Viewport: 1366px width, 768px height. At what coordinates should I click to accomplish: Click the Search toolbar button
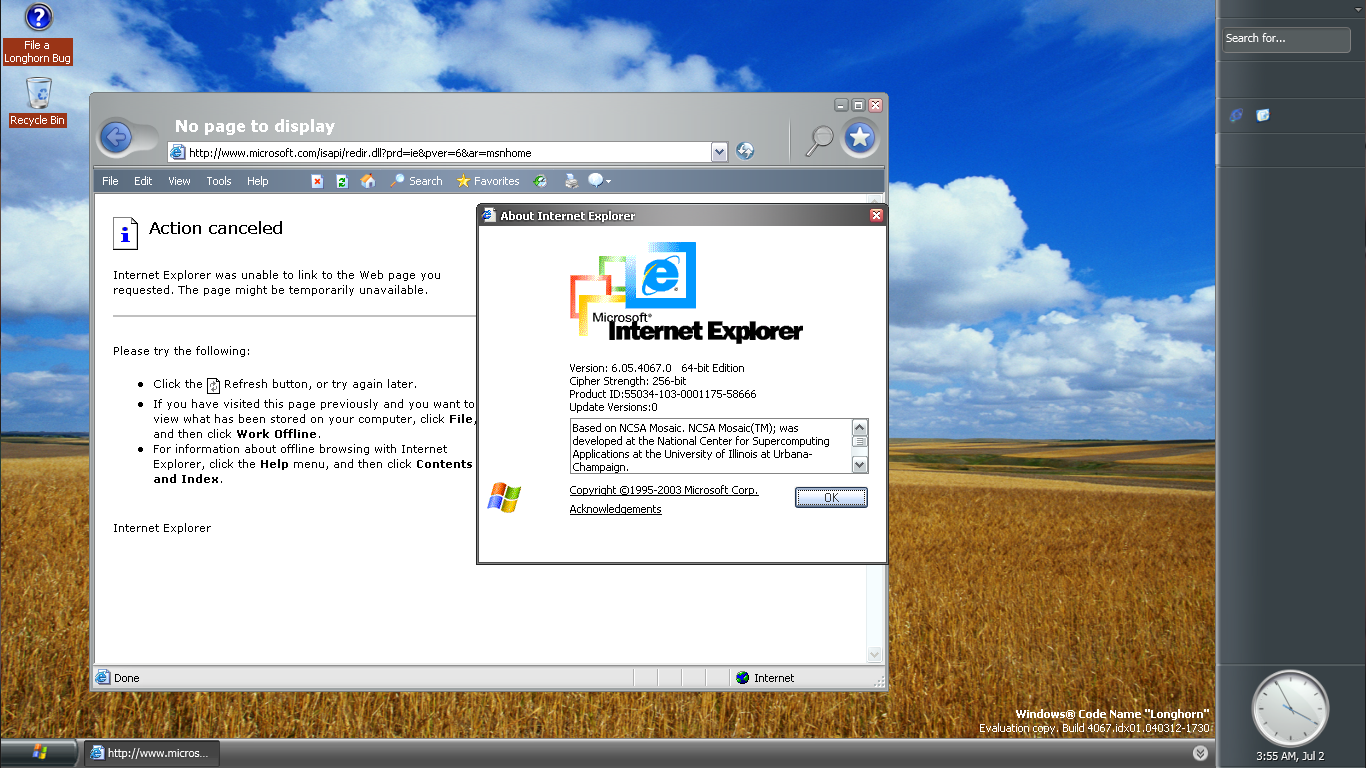click(x=416, y=181)
